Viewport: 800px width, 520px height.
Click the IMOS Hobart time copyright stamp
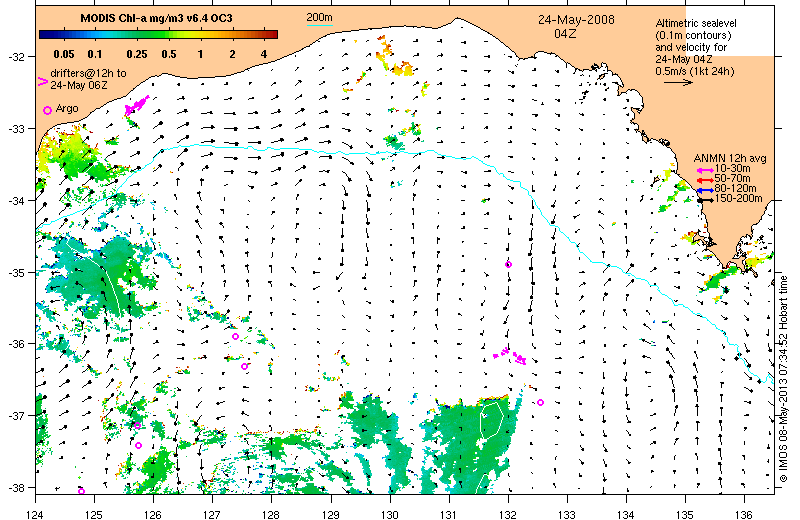pos(784,379)
